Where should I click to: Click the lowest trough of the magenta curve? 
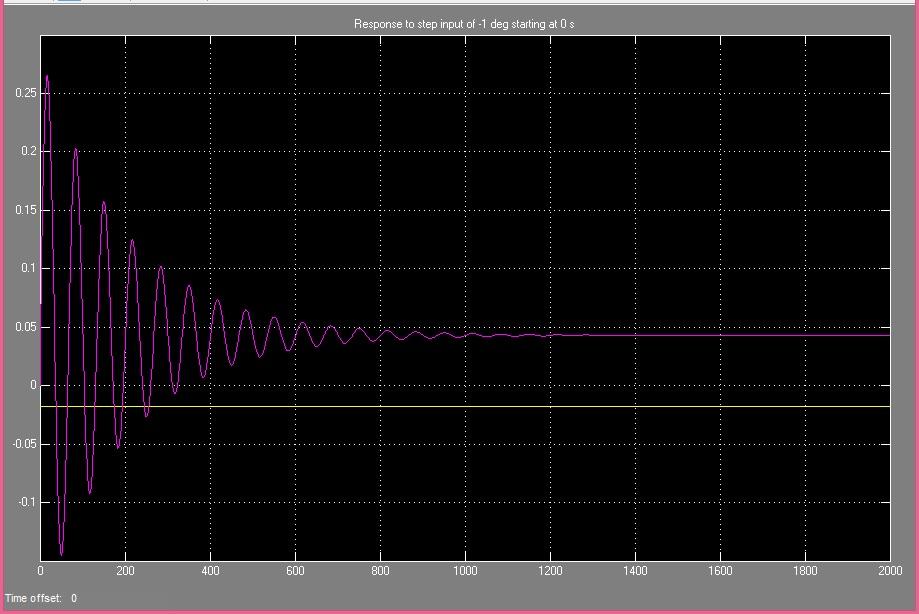61,553
